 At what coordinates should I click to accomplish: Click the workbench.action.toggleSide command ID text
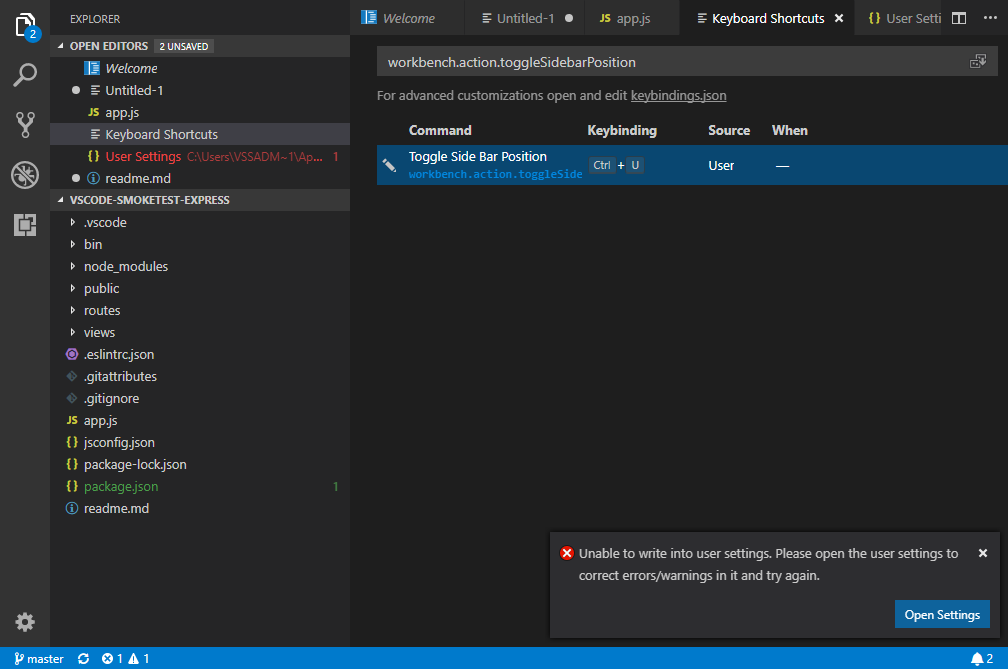[495, 174]
